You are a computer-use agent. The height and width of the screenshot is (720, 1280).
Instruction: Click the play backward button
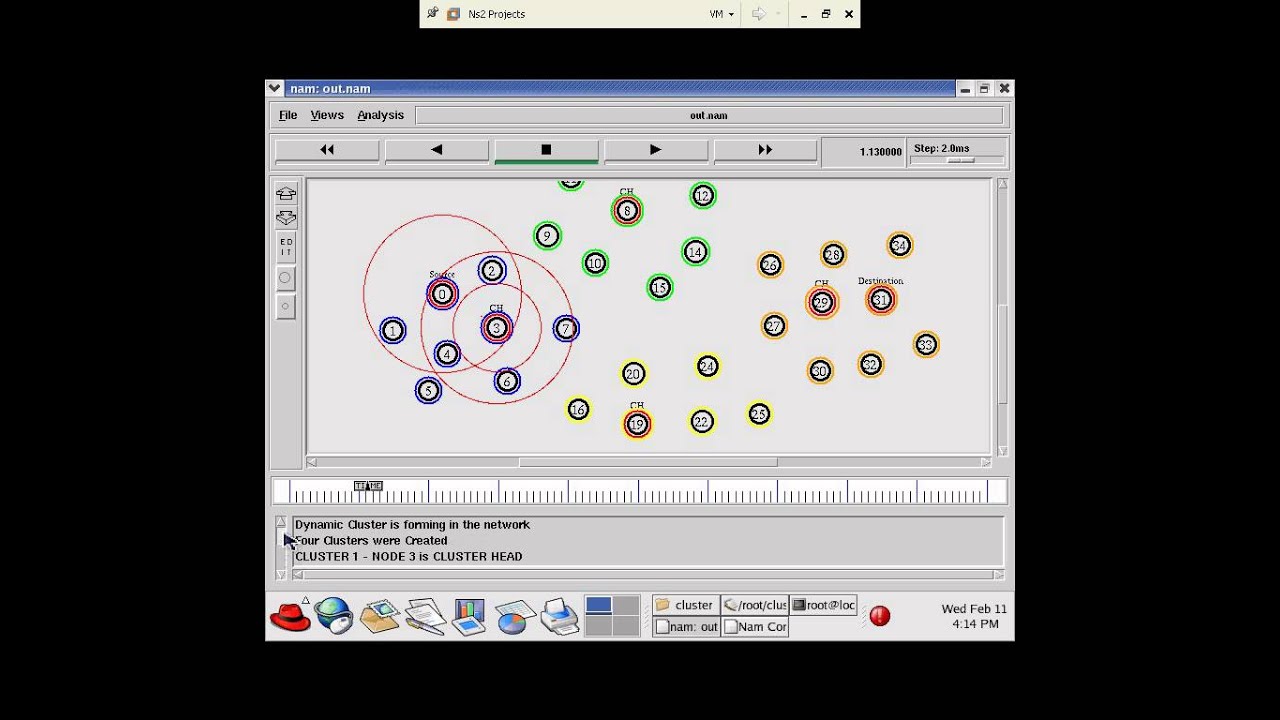tap(437, 150)
